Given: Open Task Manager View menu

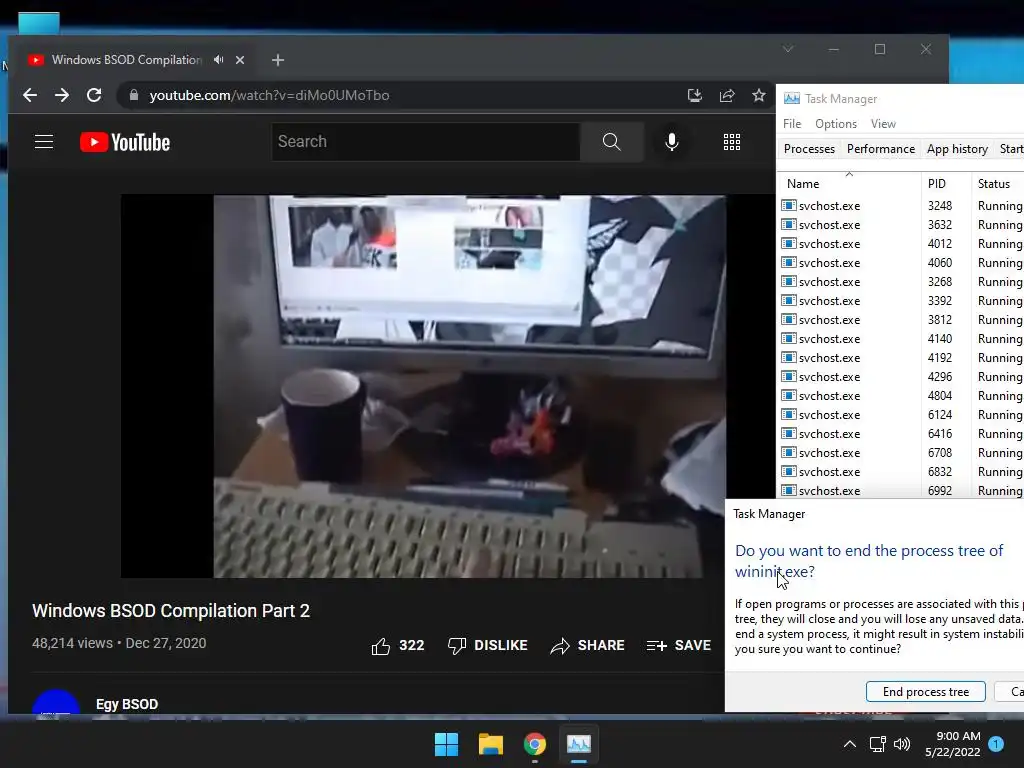Looking at the screenshot, I should pyautogui.click(x=883, y=124).
